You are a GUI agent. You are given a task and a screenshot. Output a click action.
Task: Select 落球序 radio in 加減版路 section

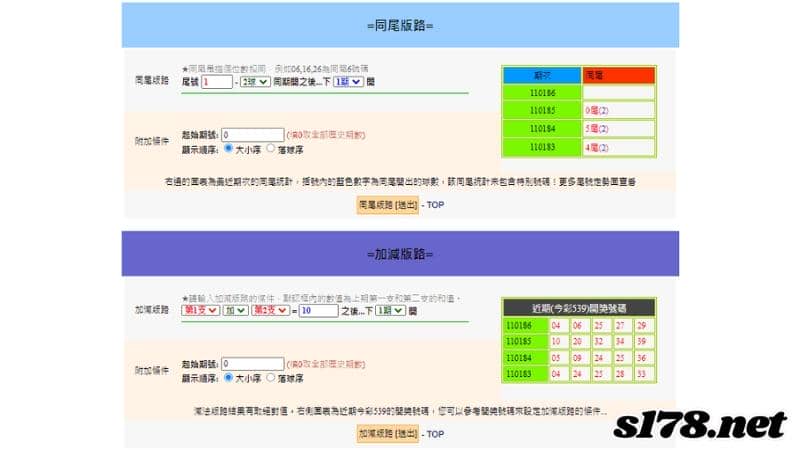[270, 378]
